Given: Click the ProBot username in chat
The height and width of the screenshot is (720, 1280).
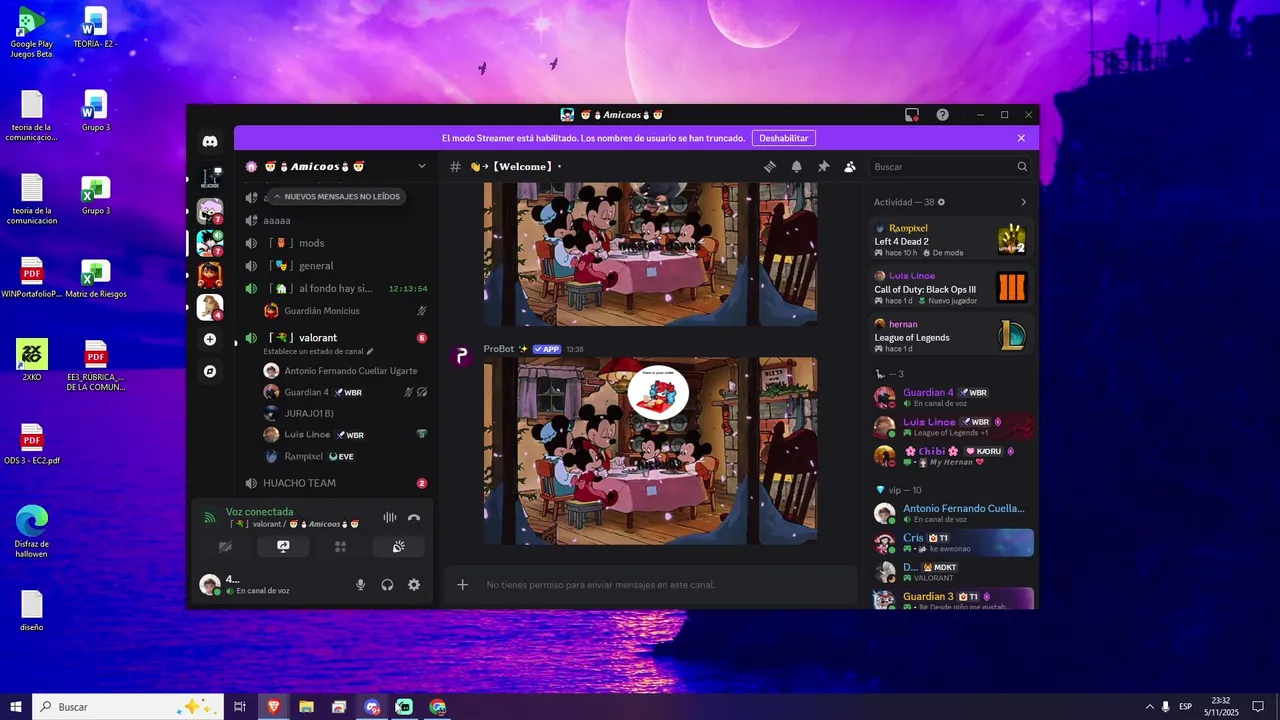Looking at the screenshot, I should [498, 349].
